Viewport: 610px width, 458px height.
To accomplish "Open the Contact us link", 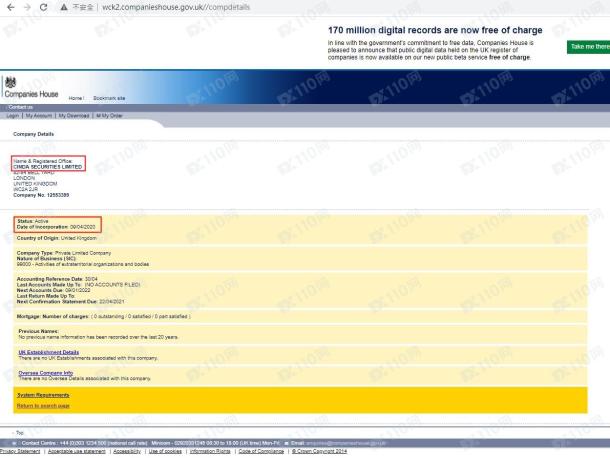I will pyautogui.click(x=21, y=107).
